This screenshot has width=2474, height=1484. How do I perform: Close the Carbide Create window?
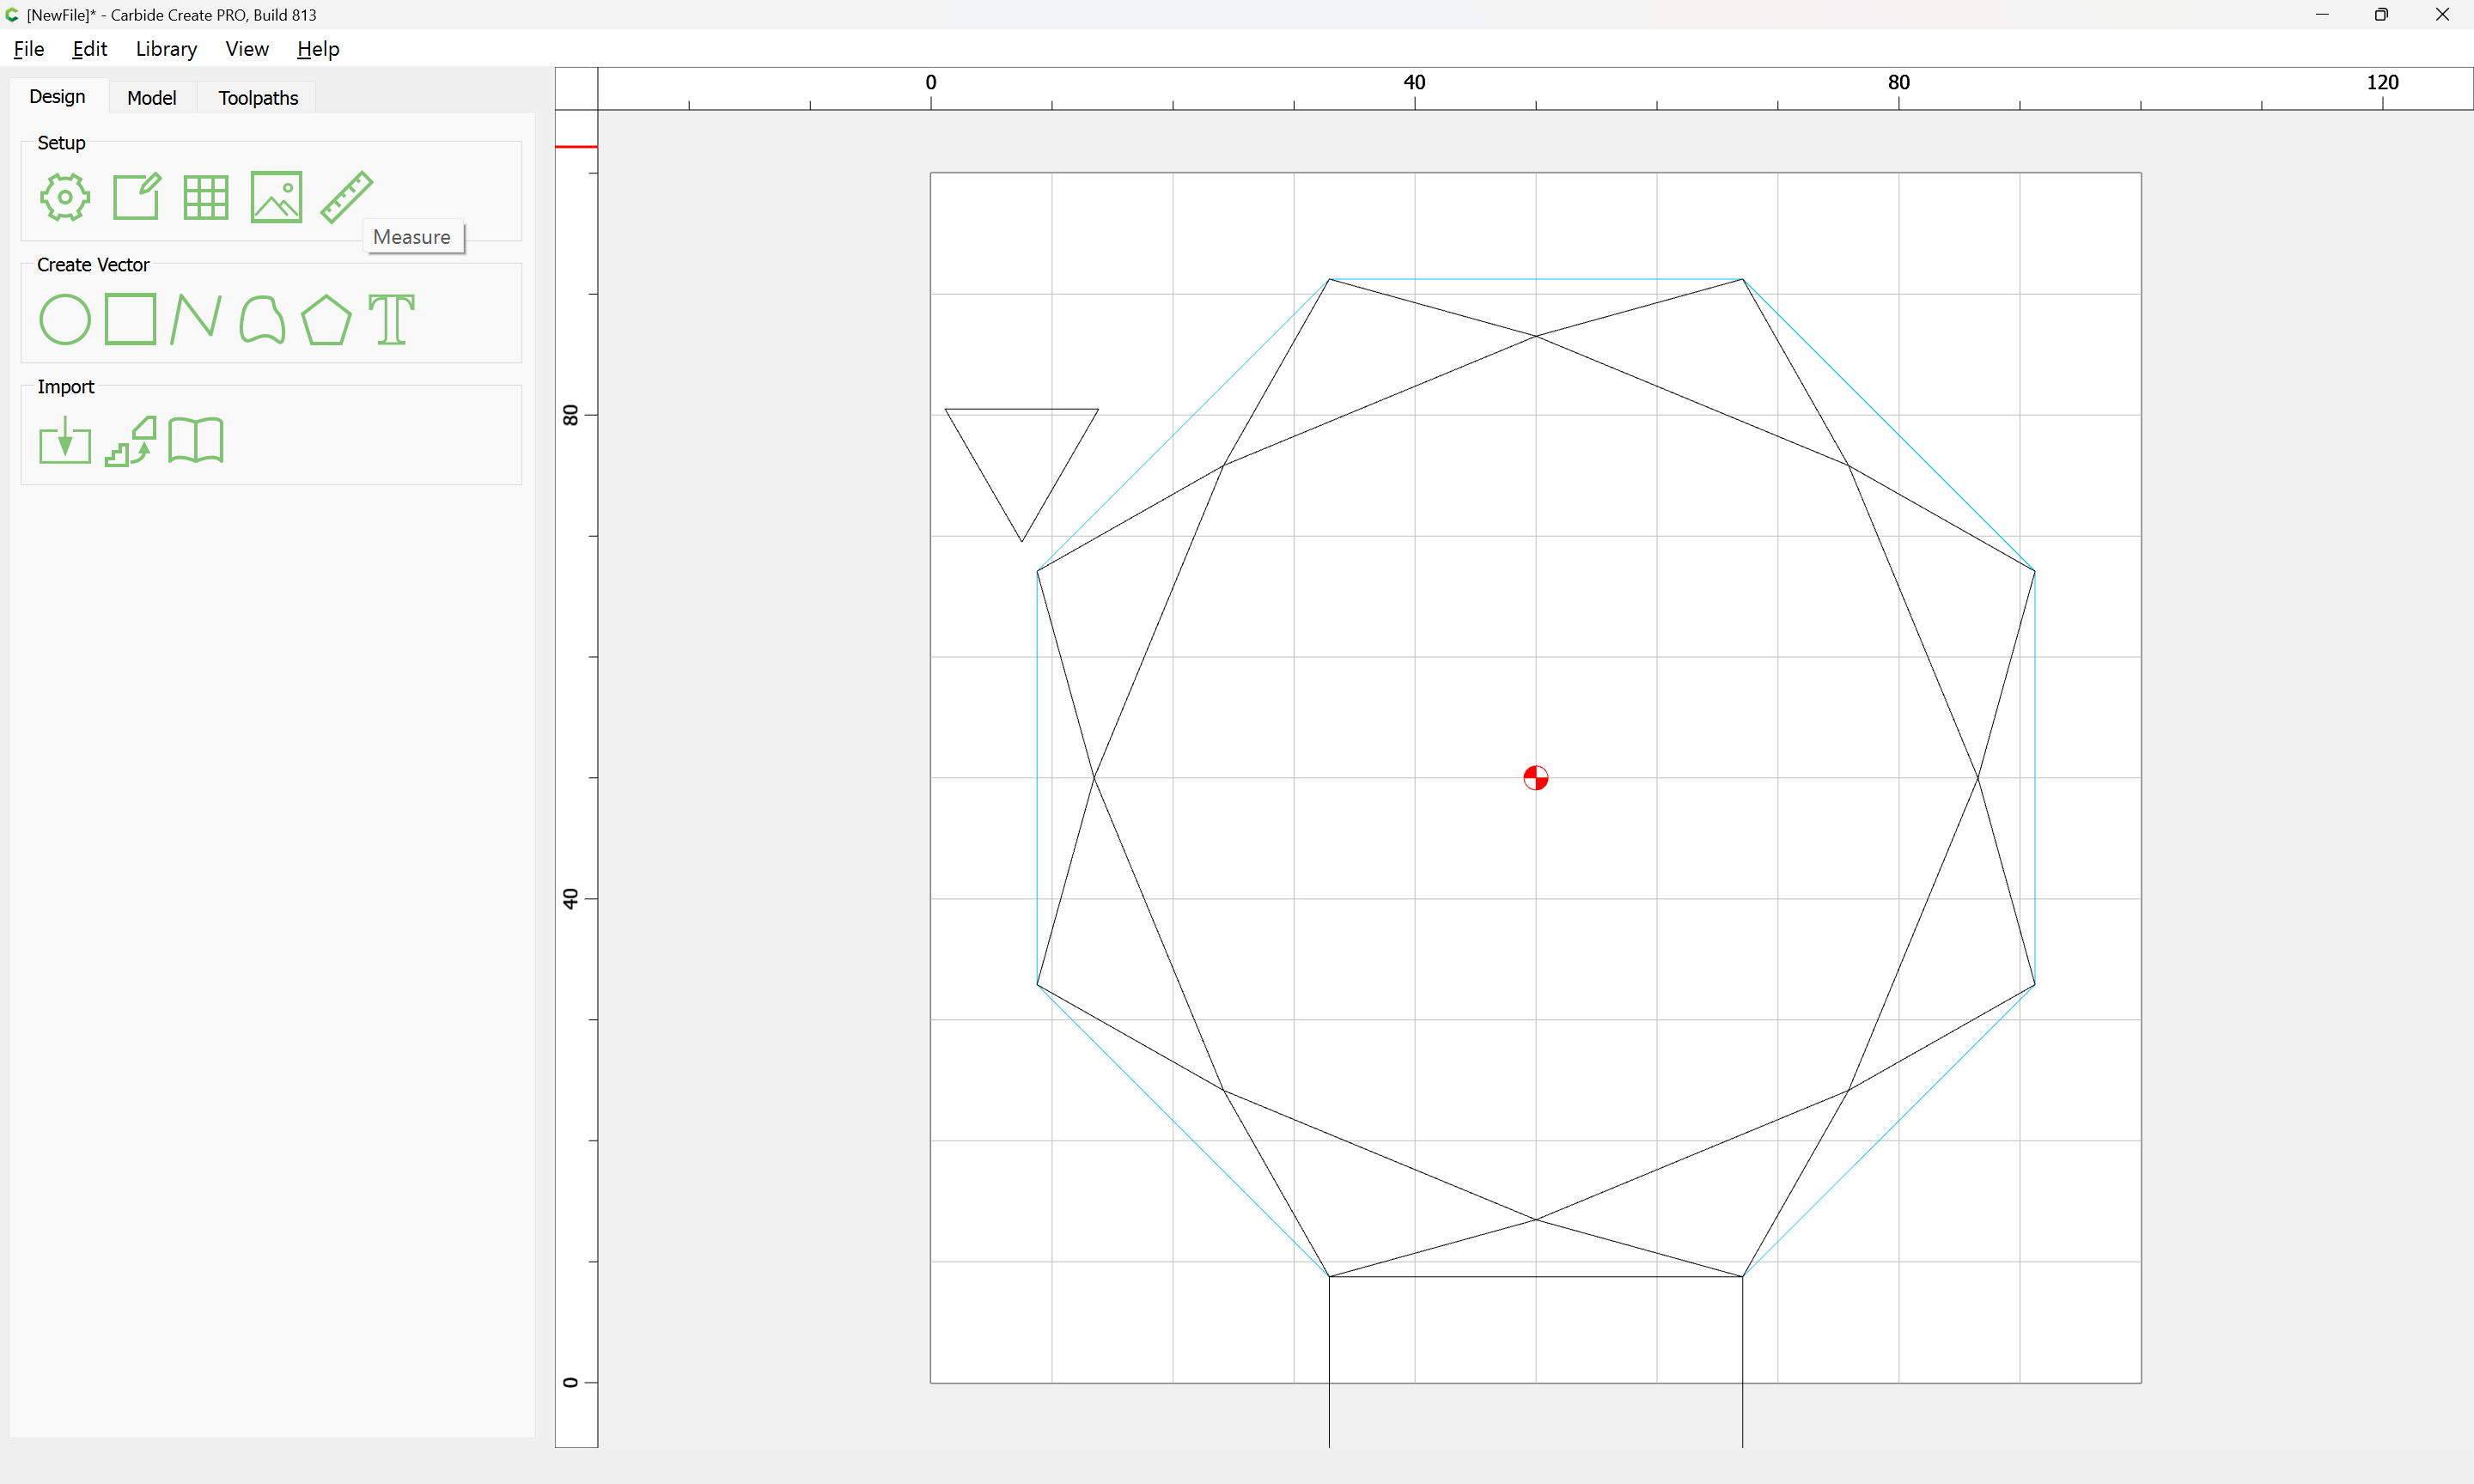(2442, 15)
